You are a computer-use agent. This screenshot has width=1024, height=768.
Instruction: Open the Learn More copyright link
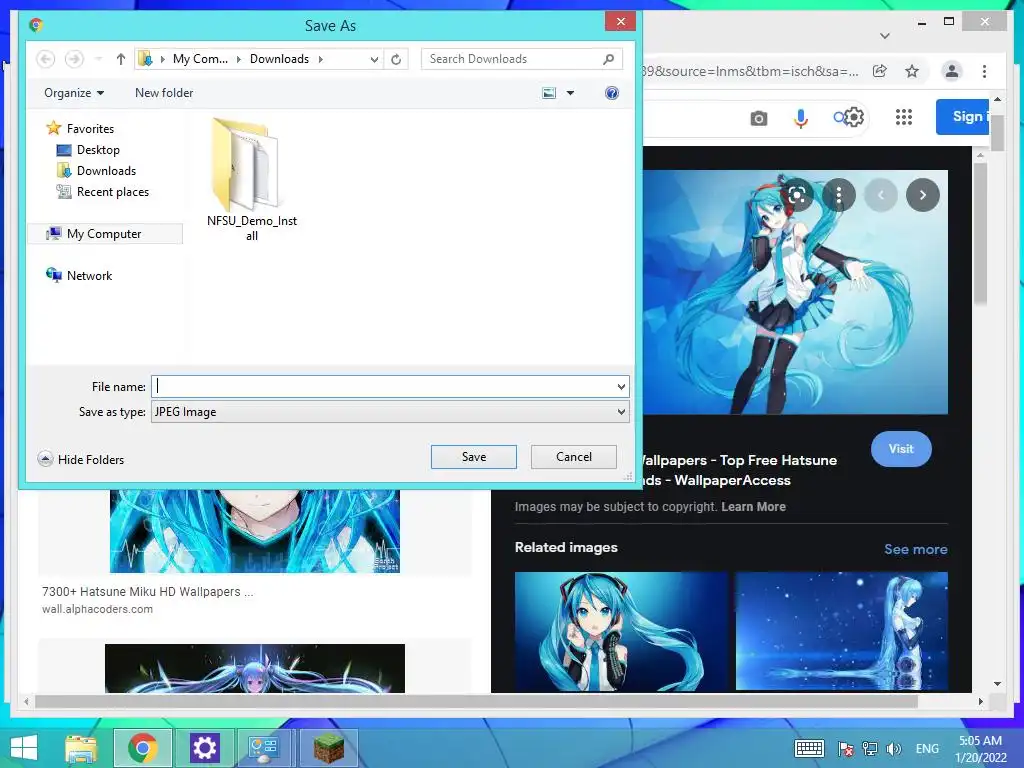click(753, 507)
